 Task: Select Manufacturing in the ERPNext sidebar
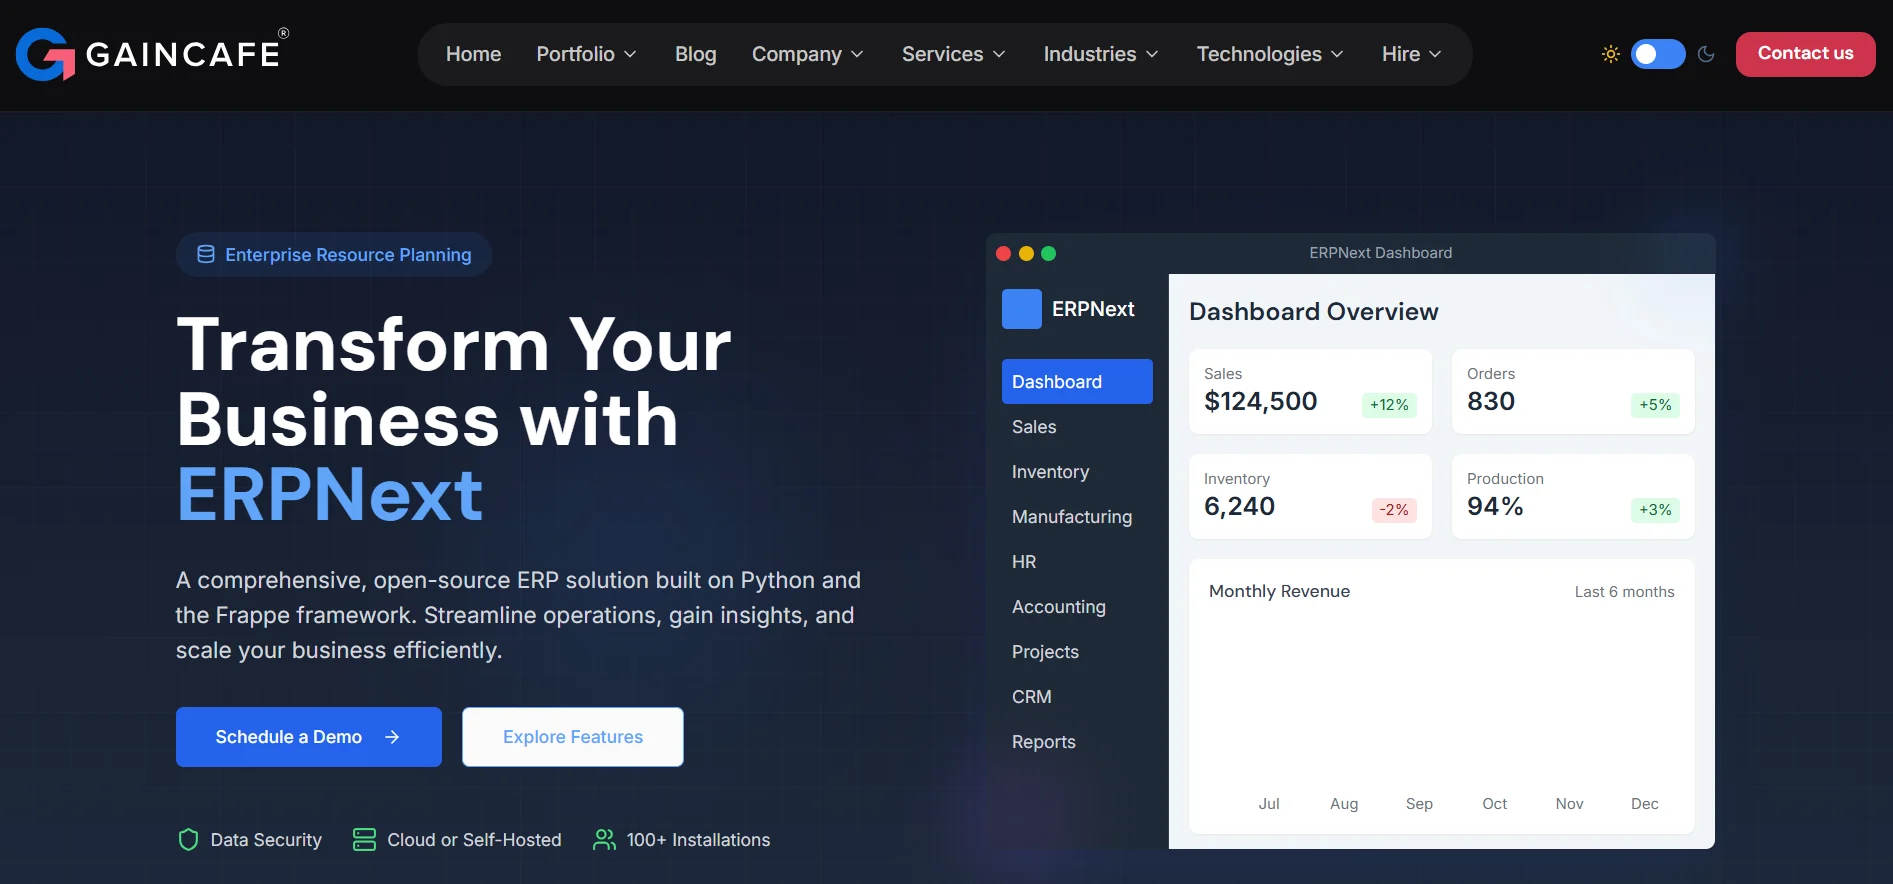(x=1077, y=517)
